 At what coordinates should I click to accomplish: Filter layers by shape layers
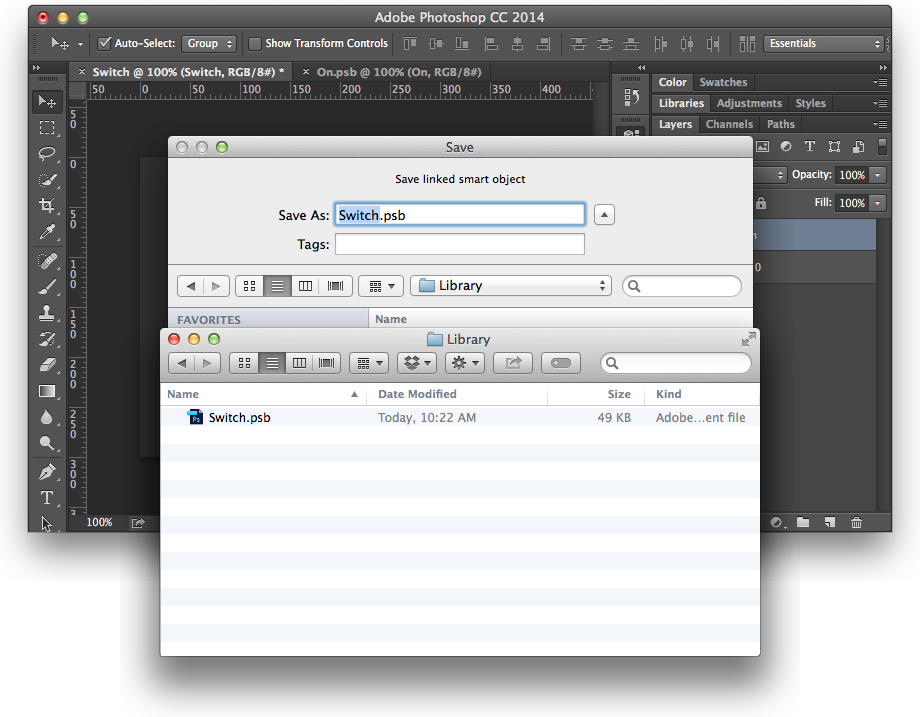(x=834, y=147)
